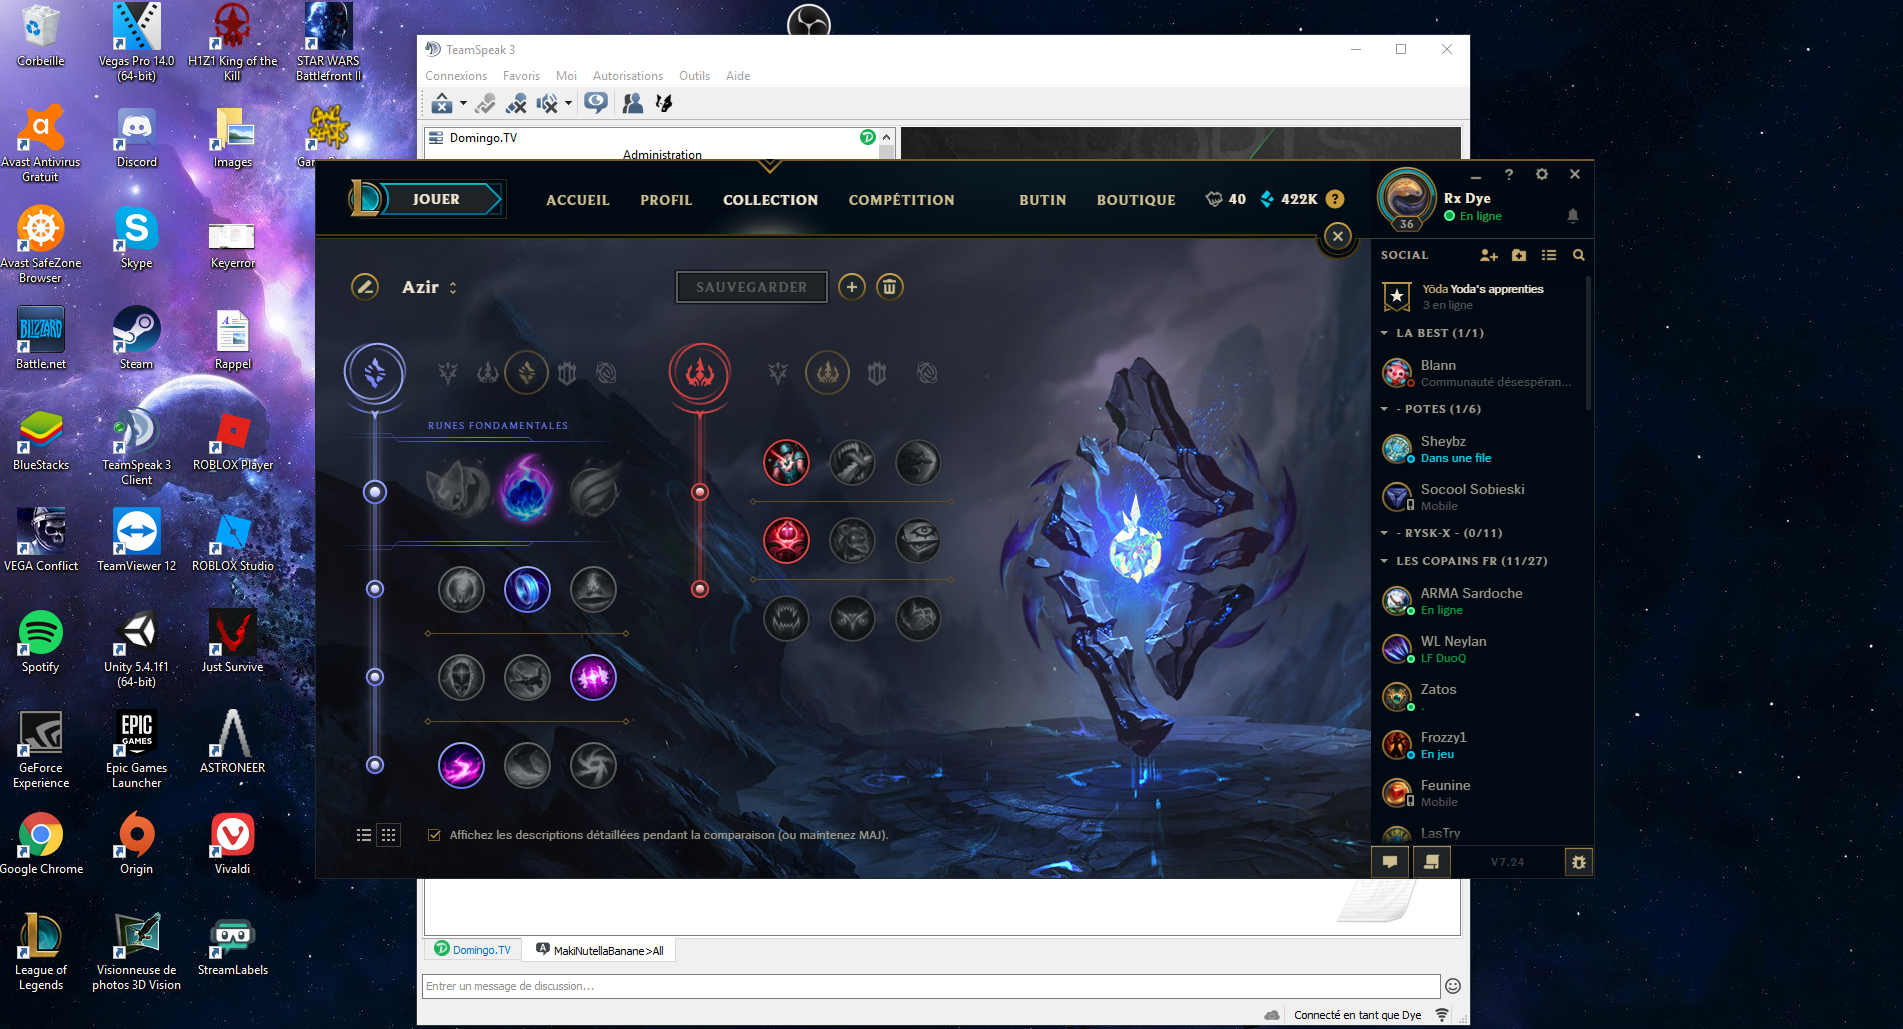This screenshot has width=1903, height=1029.
Task: Expand the - RYSK-X - friend group
Action: 1384,533
